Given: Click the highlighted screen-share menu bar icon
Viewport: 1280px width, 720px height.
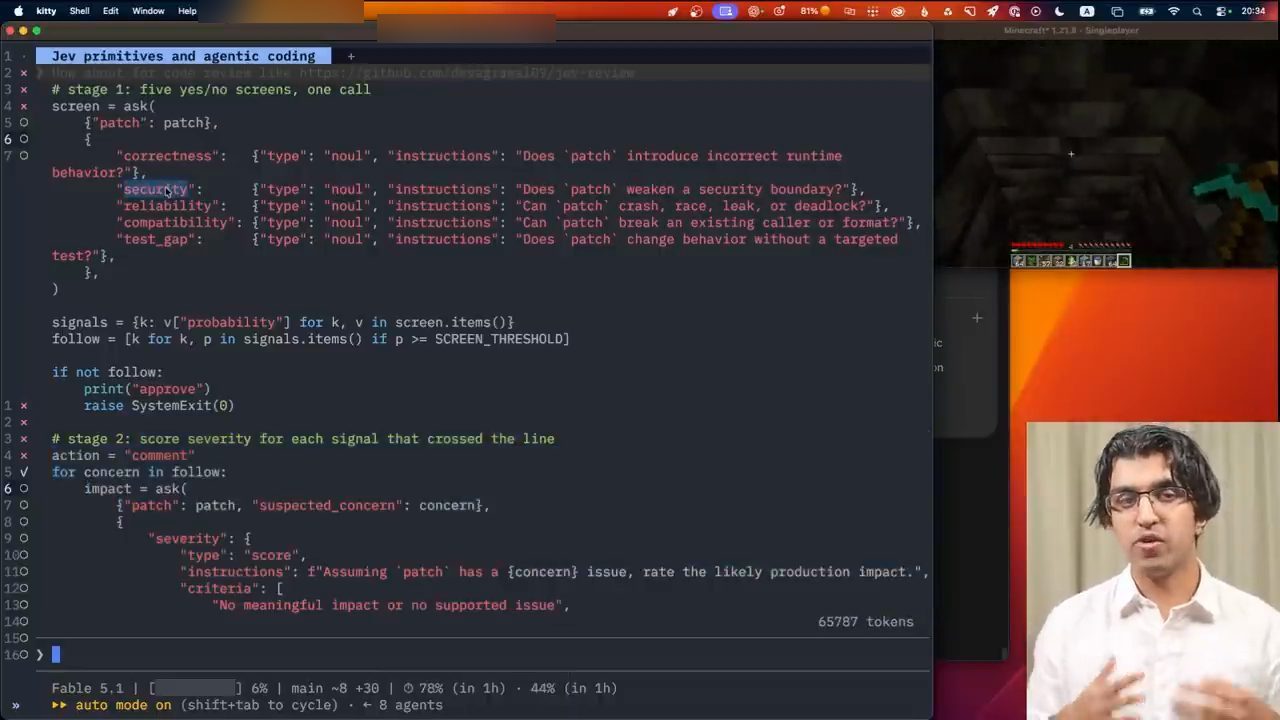Looking at the screenshot, I should coord(725,11).
